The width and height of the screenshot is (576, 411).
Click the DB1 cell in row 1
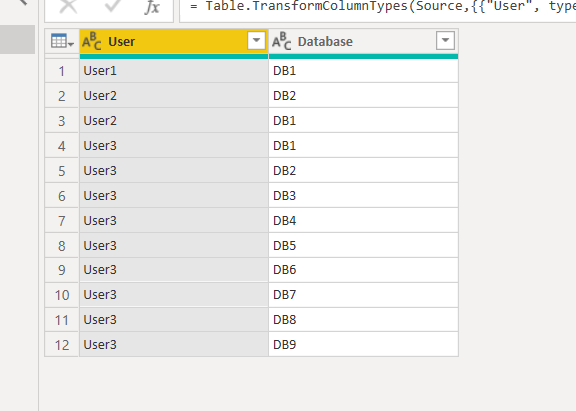363,71
